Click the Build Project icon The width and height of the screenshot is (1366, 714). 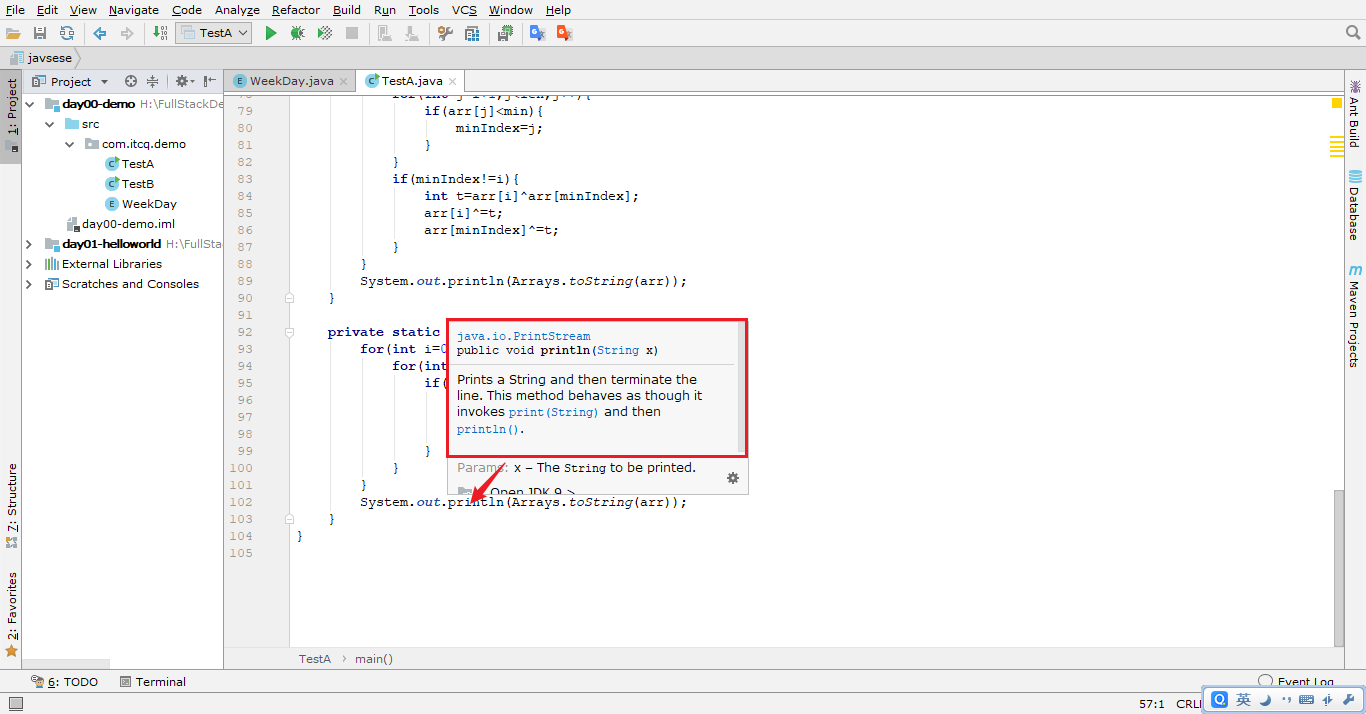[x=161, y=33]
